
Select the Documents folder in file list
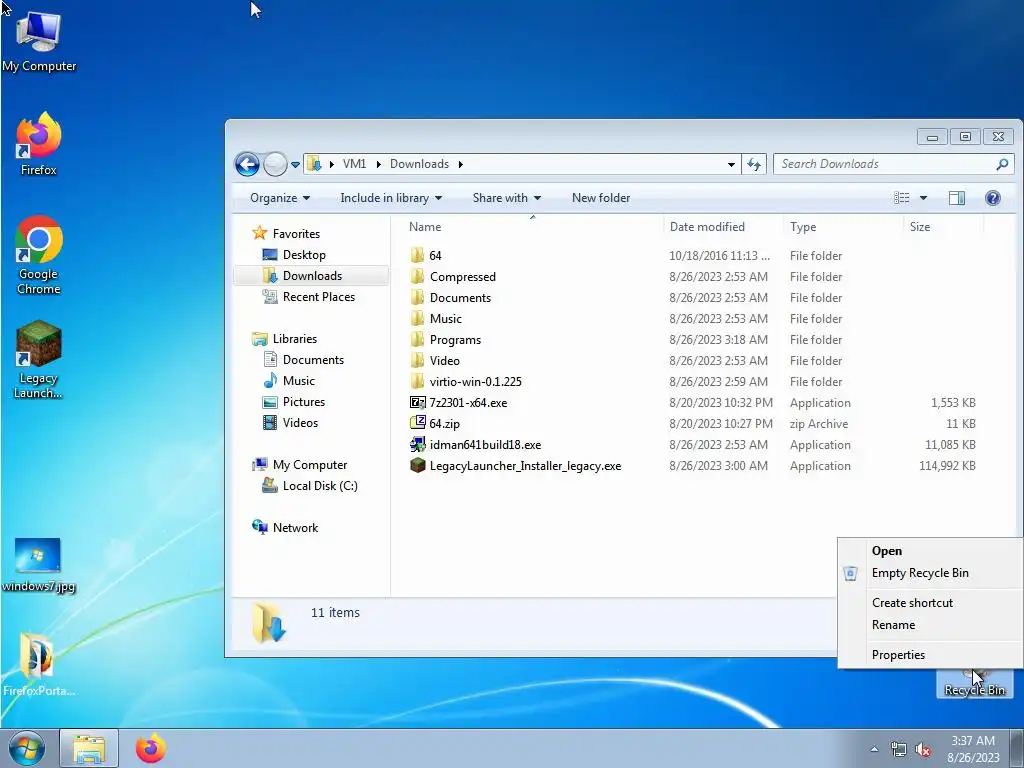[x=450, y=297]
